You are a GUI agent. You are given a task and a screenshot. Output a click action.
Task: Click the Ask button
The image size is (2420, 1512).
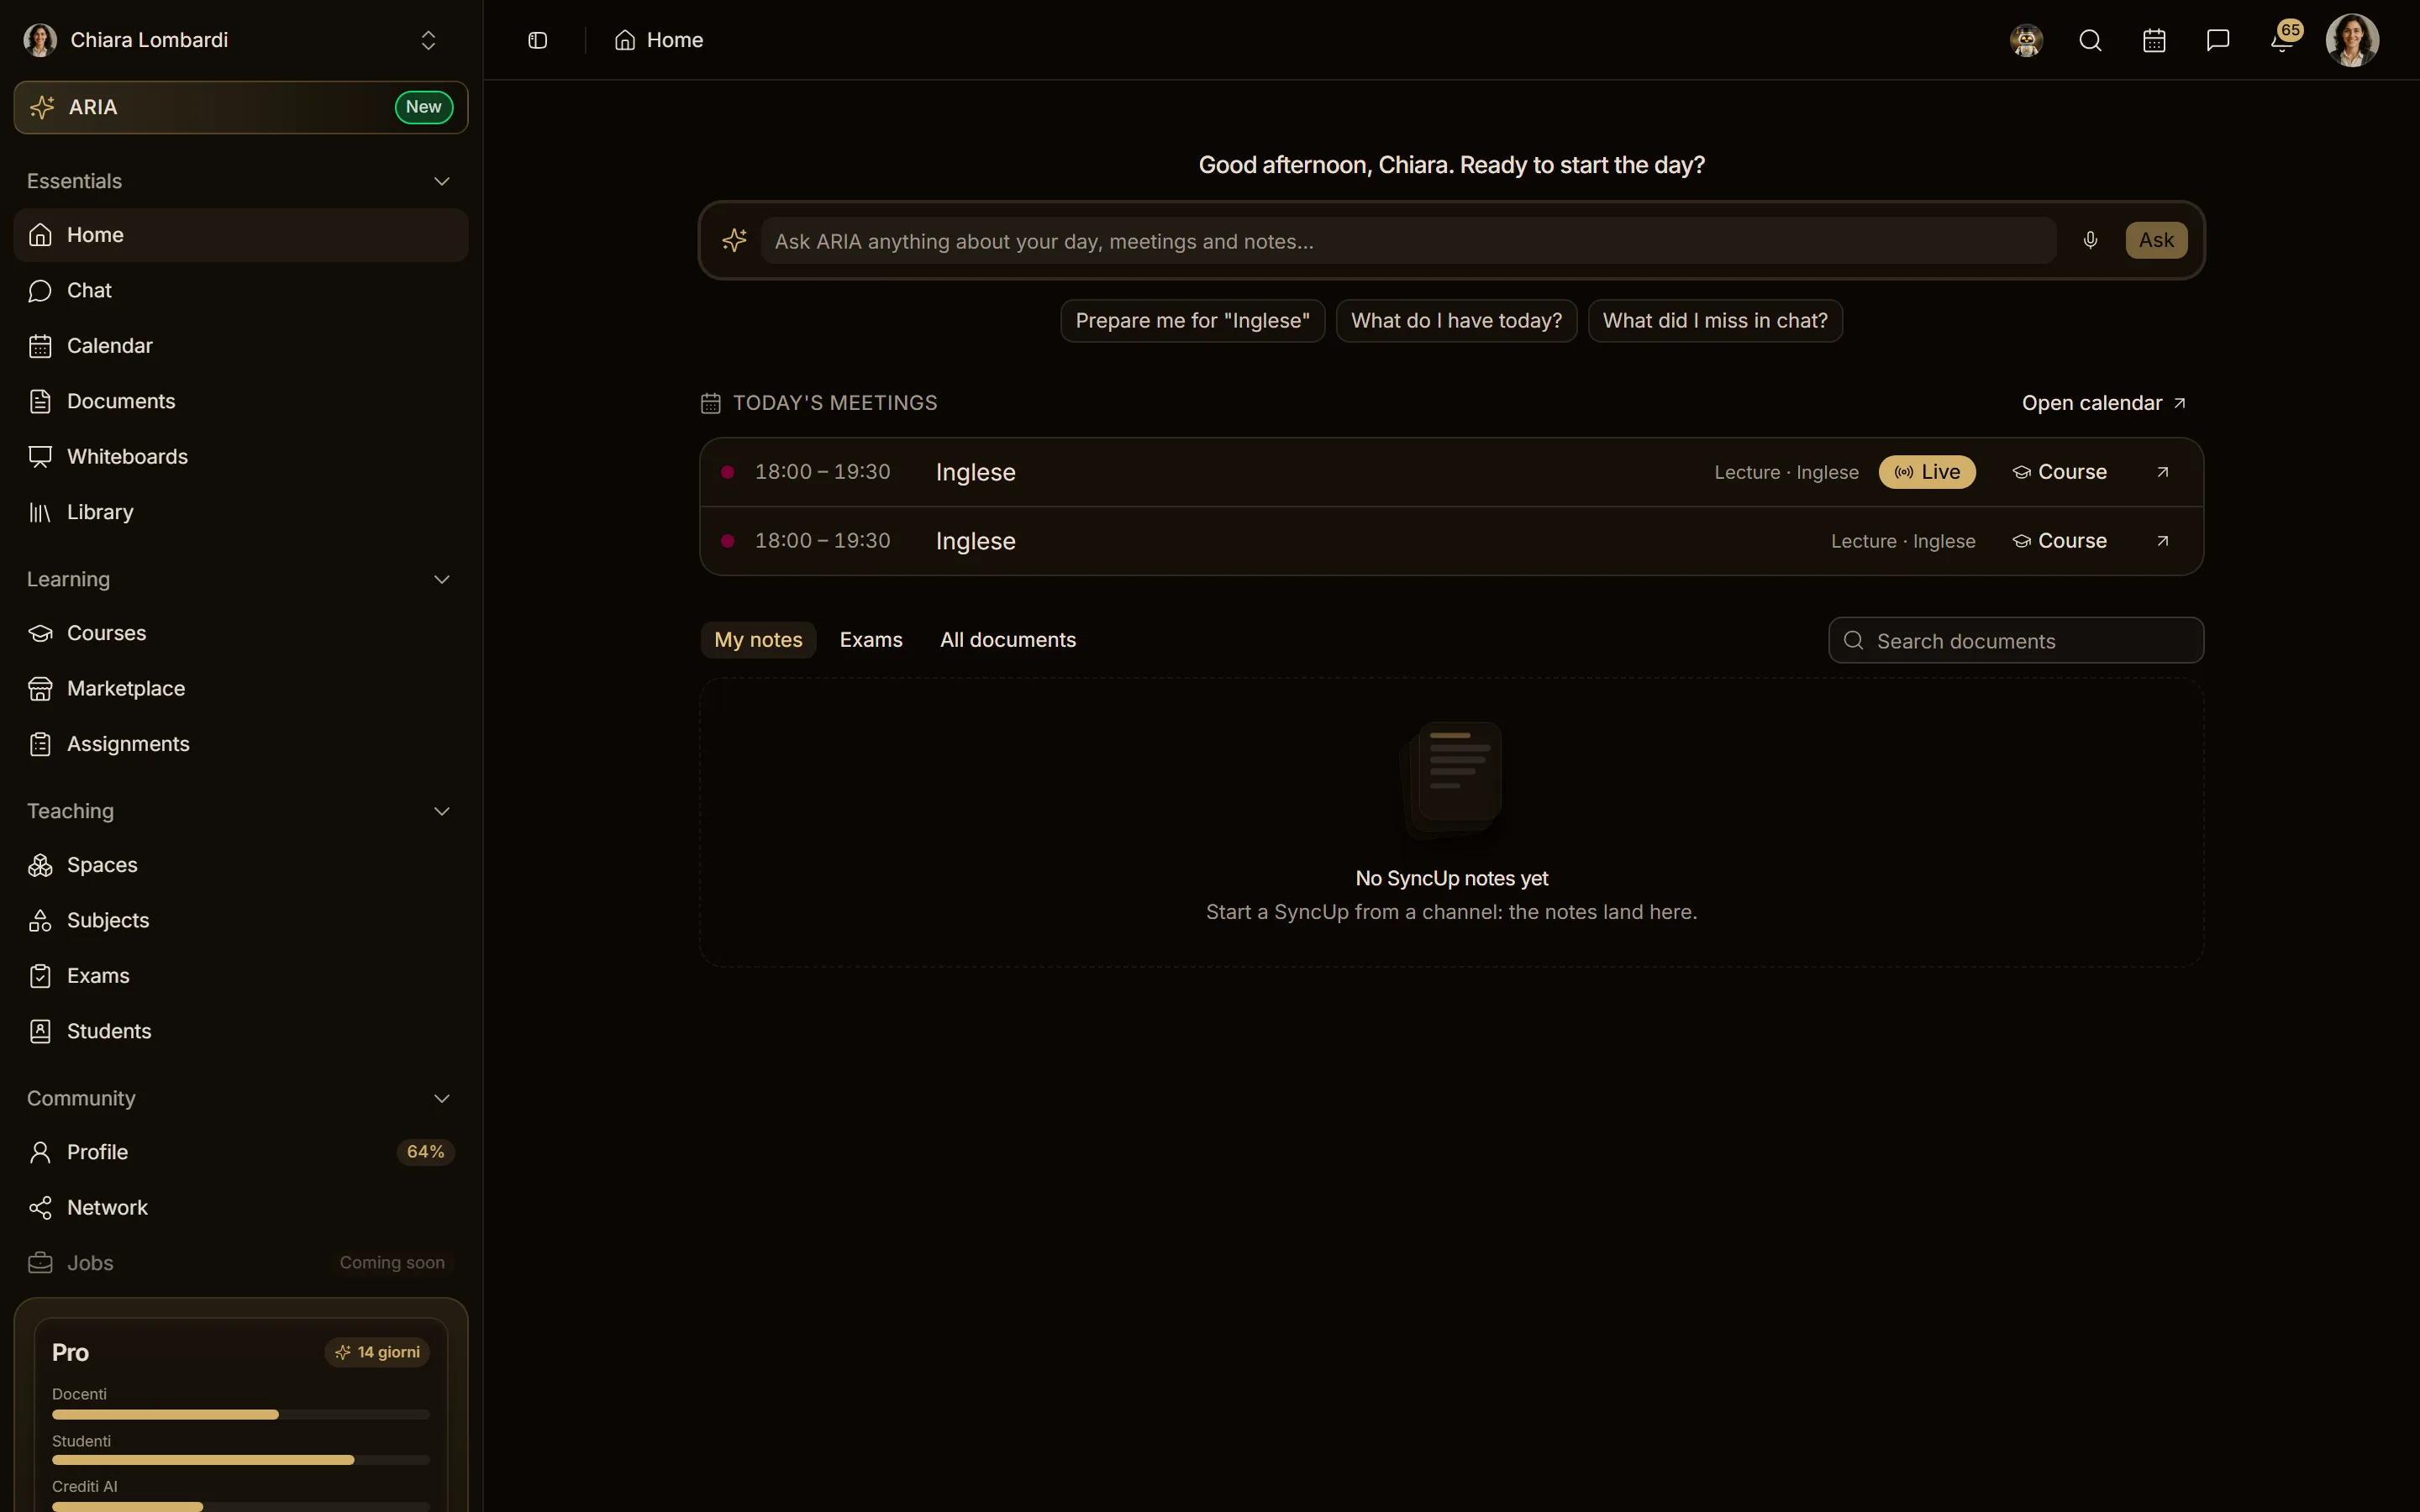click(2156, 240)
